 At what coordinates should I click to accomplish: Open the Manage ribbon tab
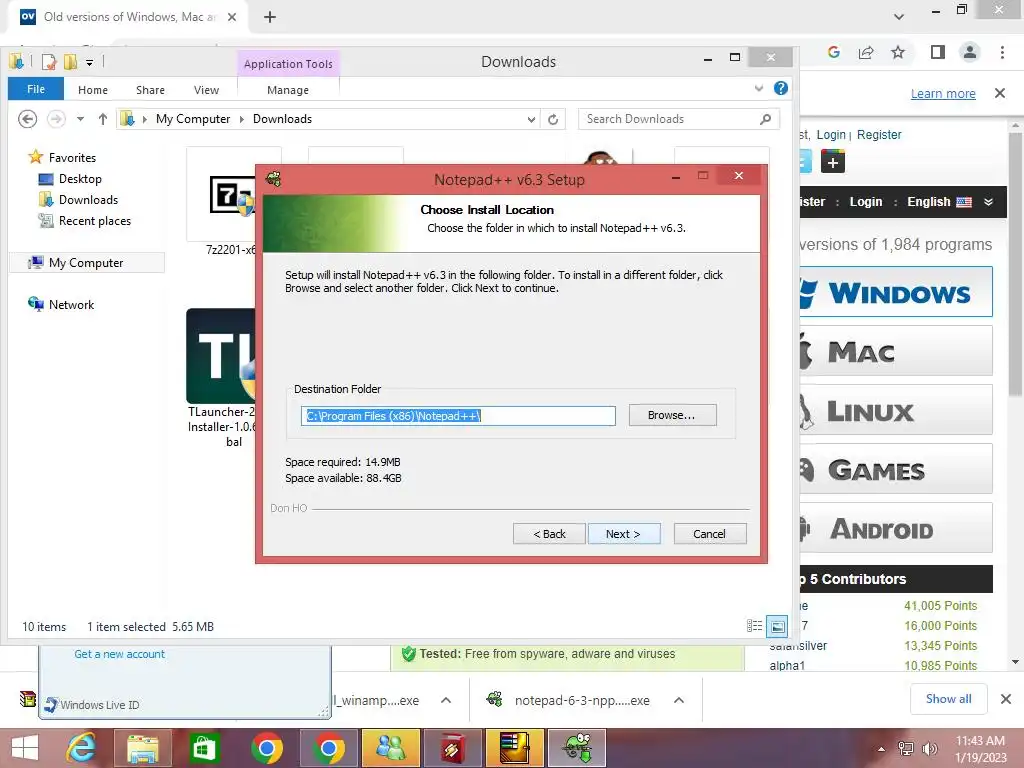coord(287,89)
